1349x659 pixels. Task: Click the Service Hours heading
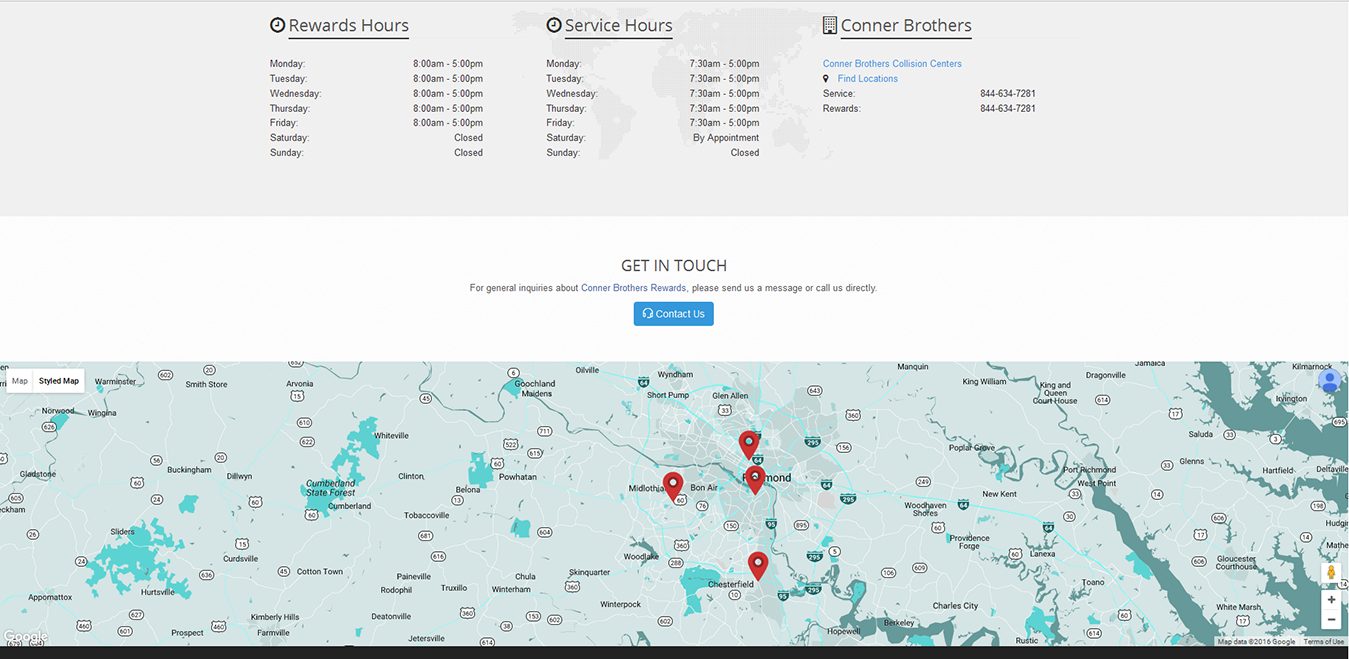click(x=618, y=26)
